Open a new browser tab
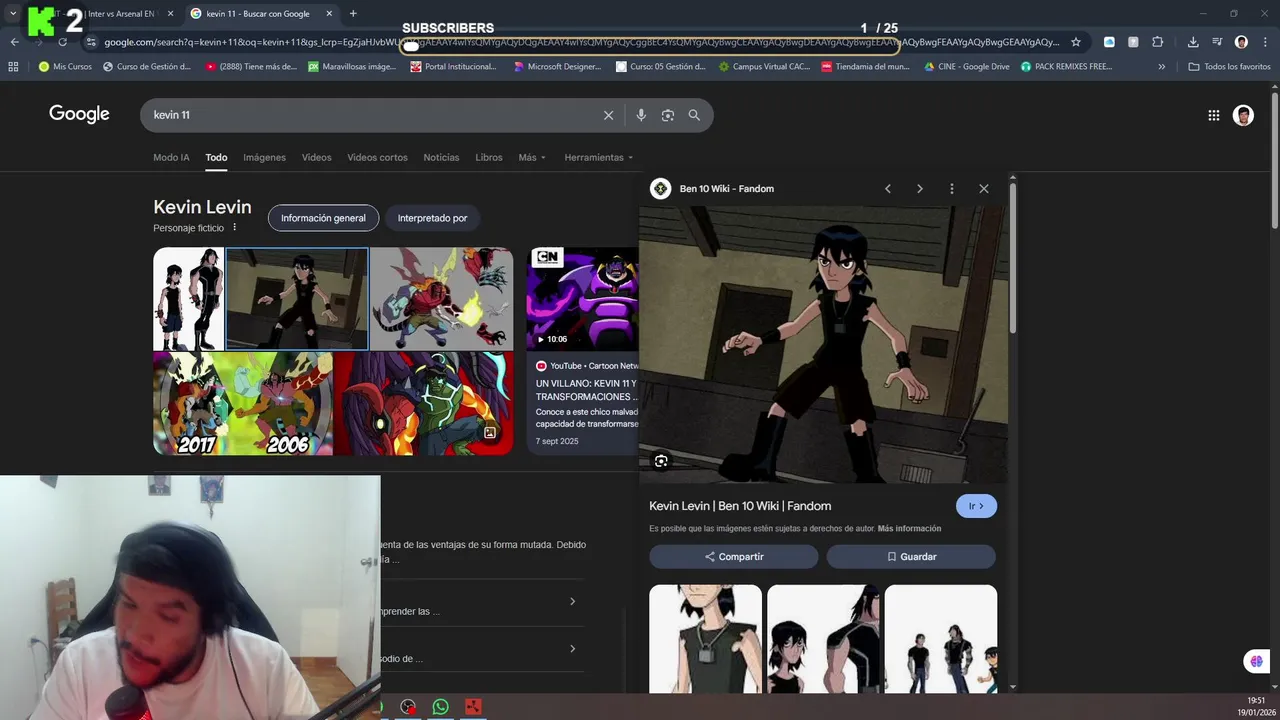1280x720 pixels. [353, 13]
